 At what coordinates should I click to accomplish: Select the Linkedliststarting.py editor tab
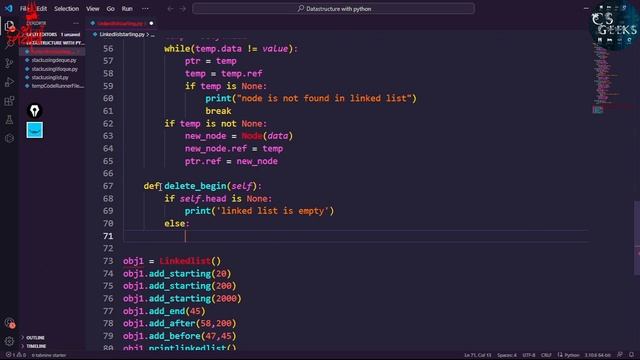coord(122,23)
